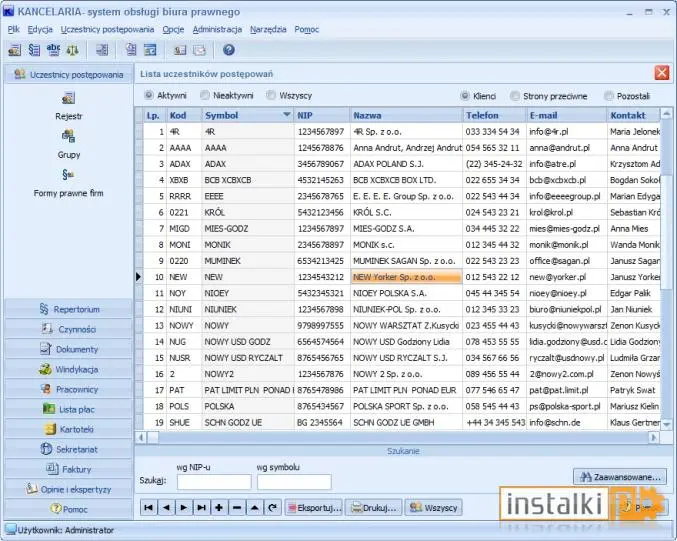Click the Nazwa column header
The height and width of the screenshot is (541, 677).
point(406,115)
